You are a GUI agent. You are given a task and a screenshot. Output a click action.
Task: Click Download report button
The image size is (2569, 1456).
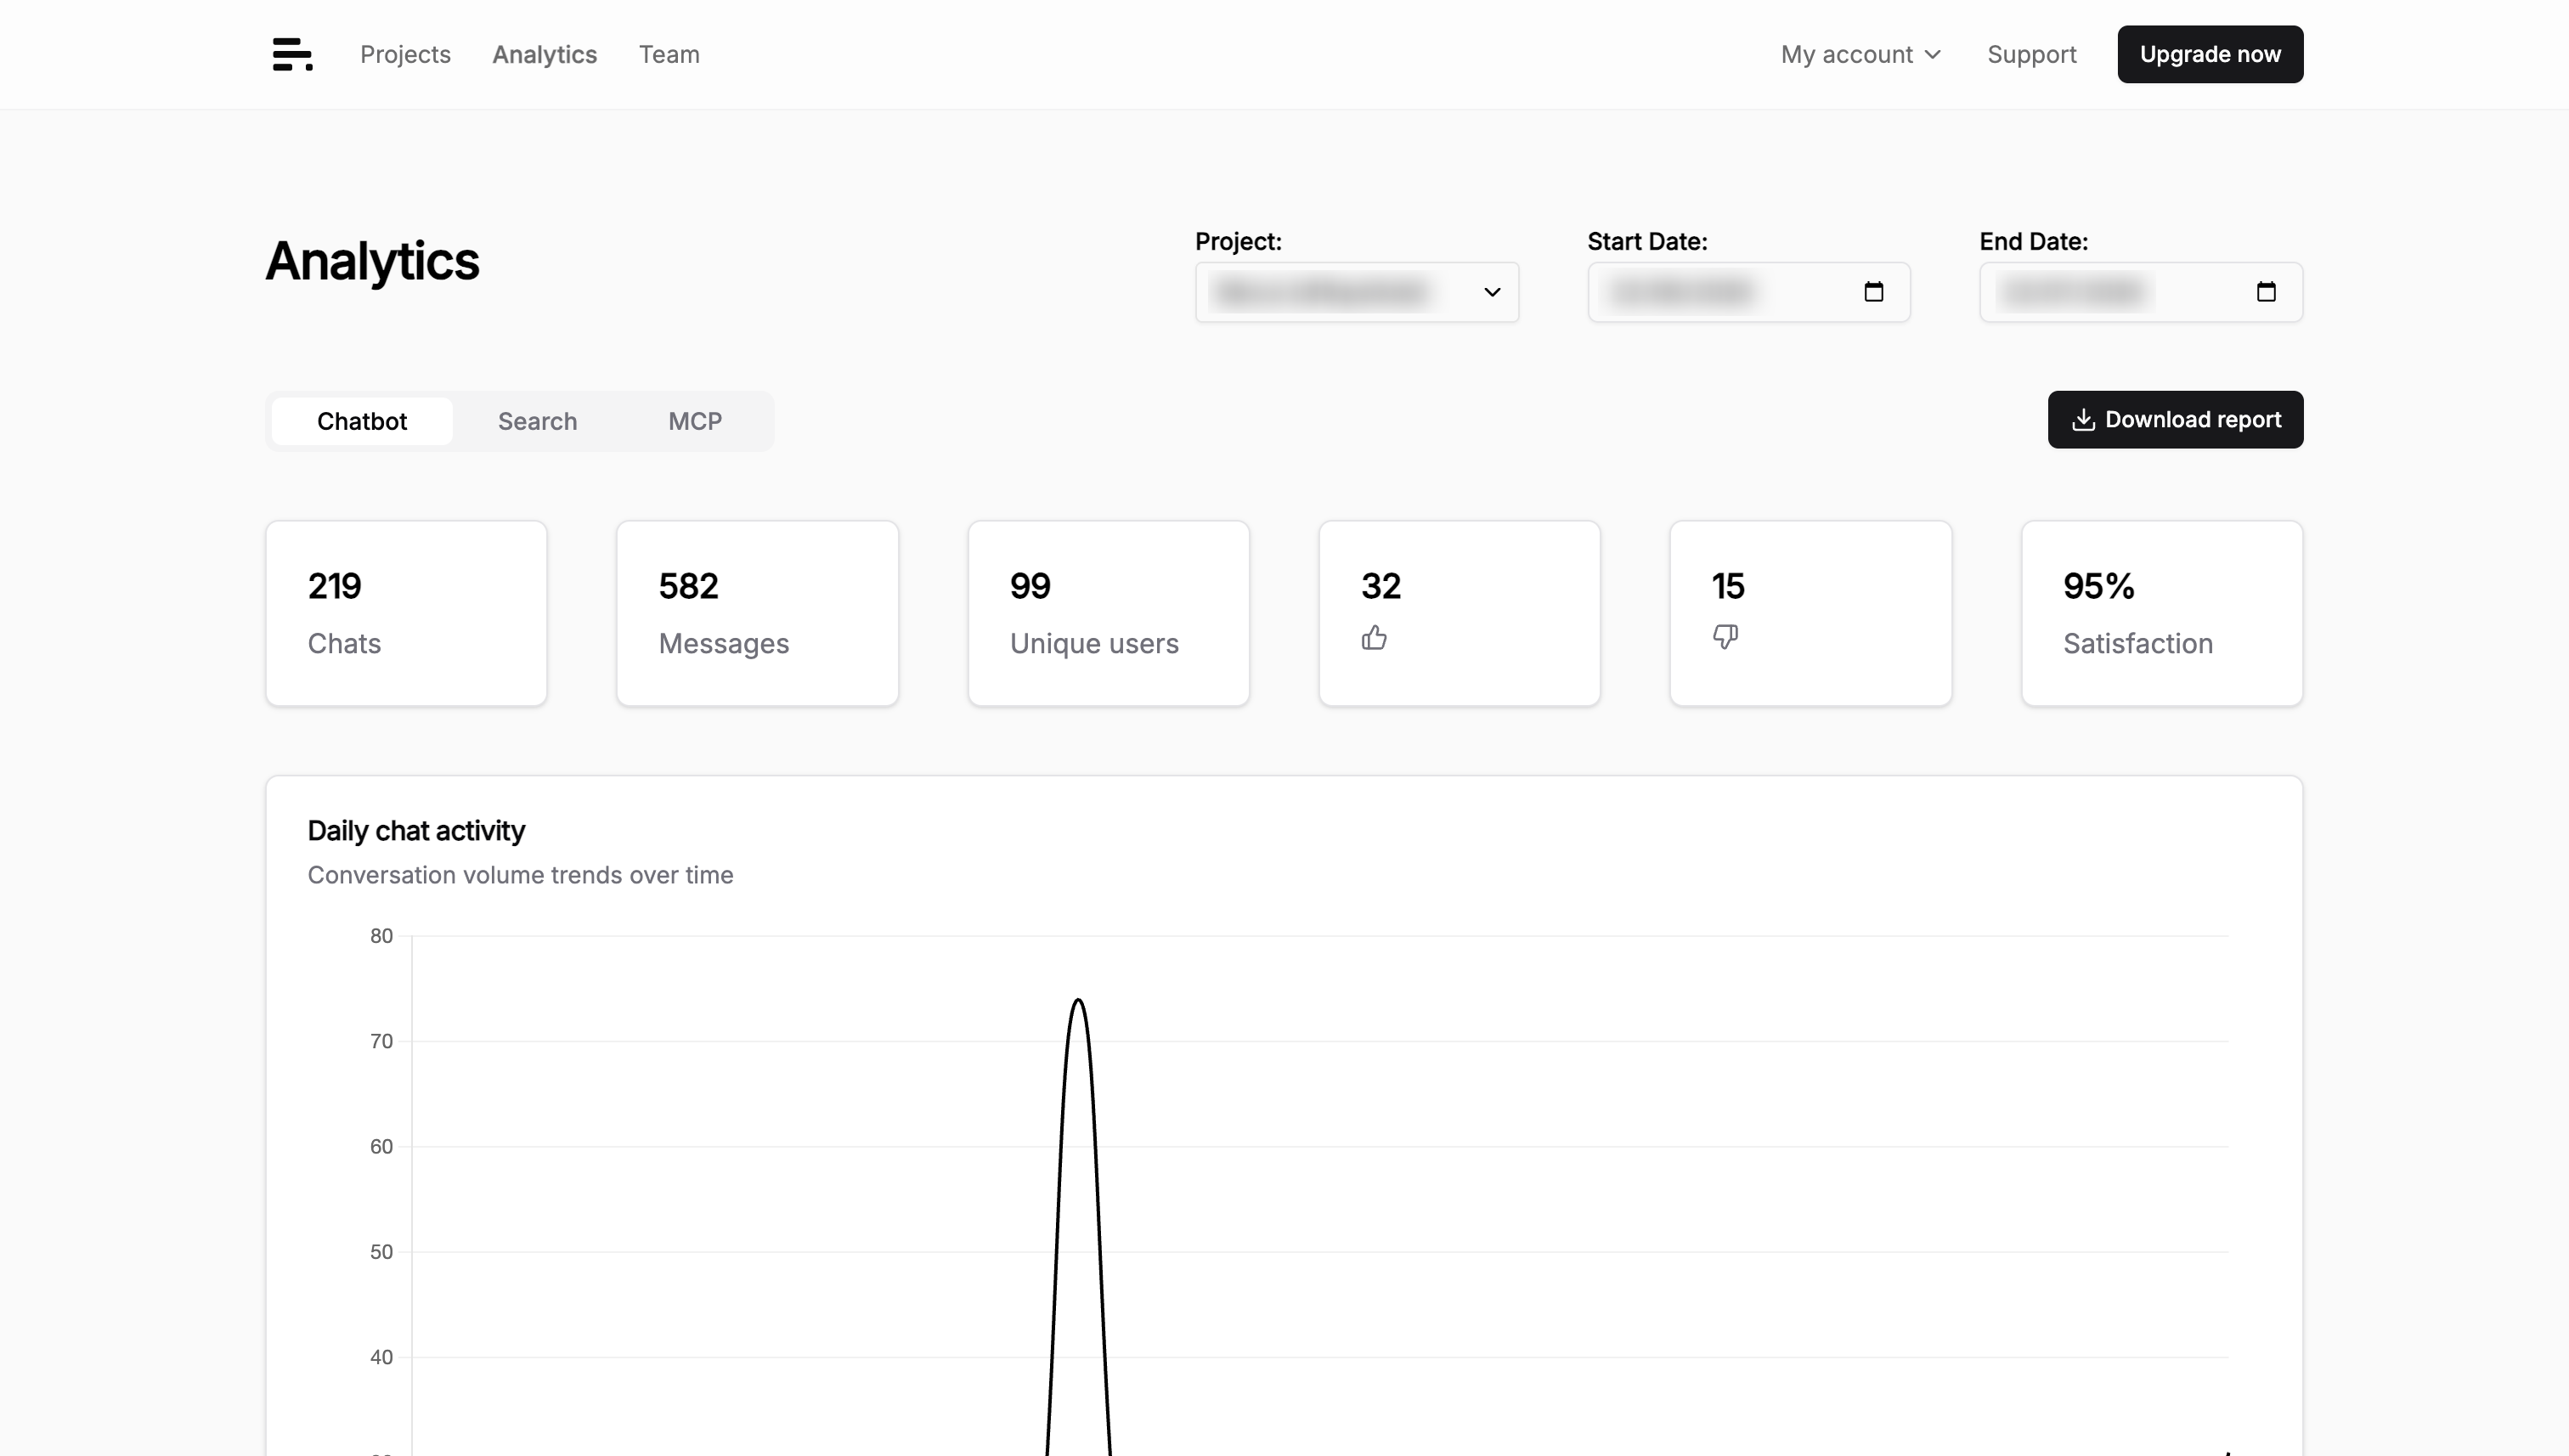pos(2175,420)
